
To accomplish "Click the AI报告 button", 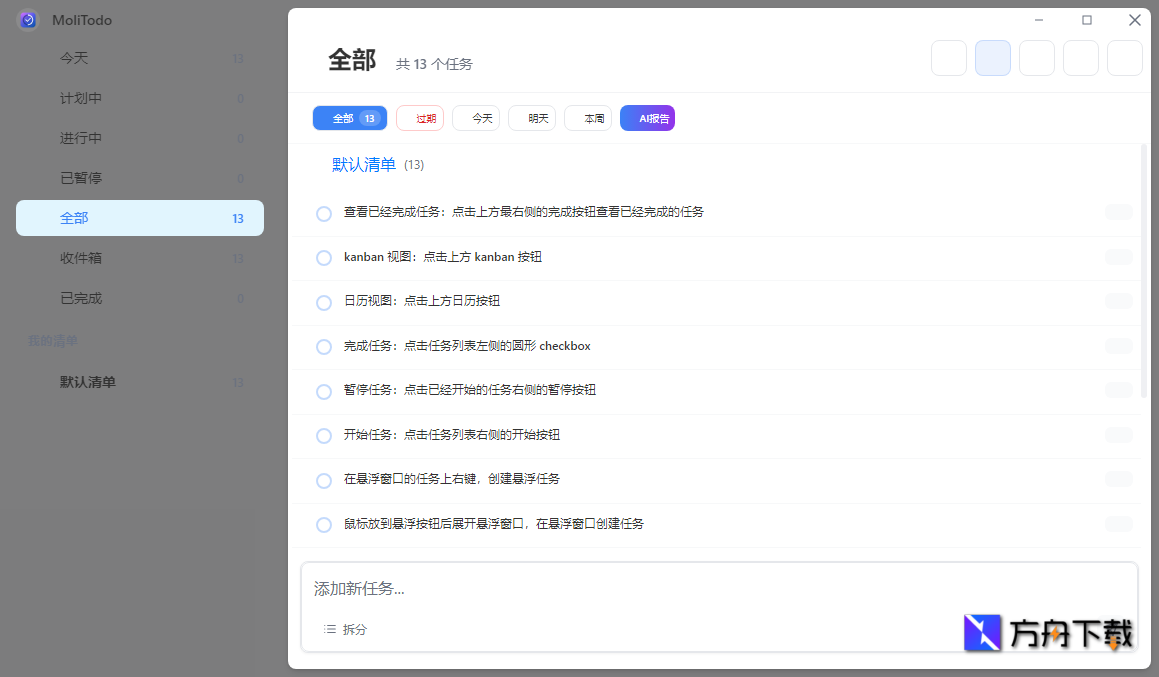I will (x=647, y=118).
